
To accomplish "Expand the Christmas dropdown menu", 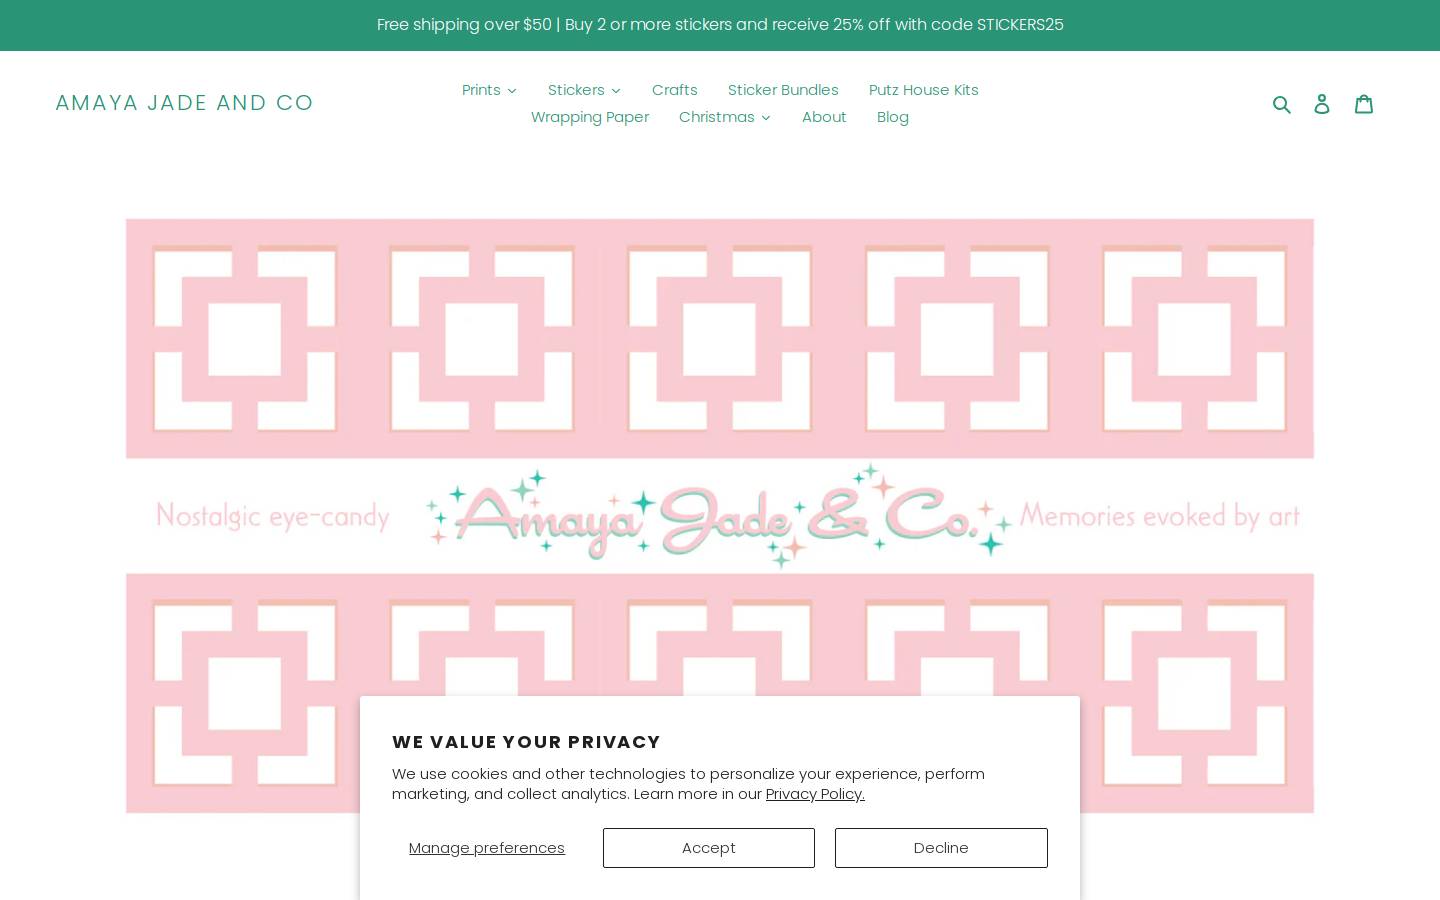I will point(725,117).
